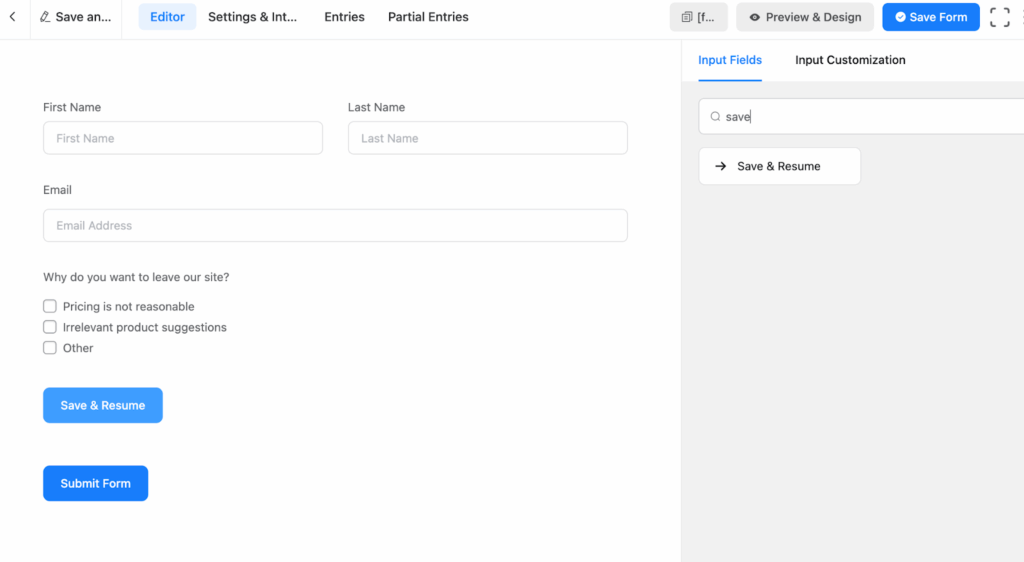Click Preview & Design button
Viewport: 1024px width, 562px height.
[x=805, y=17]
